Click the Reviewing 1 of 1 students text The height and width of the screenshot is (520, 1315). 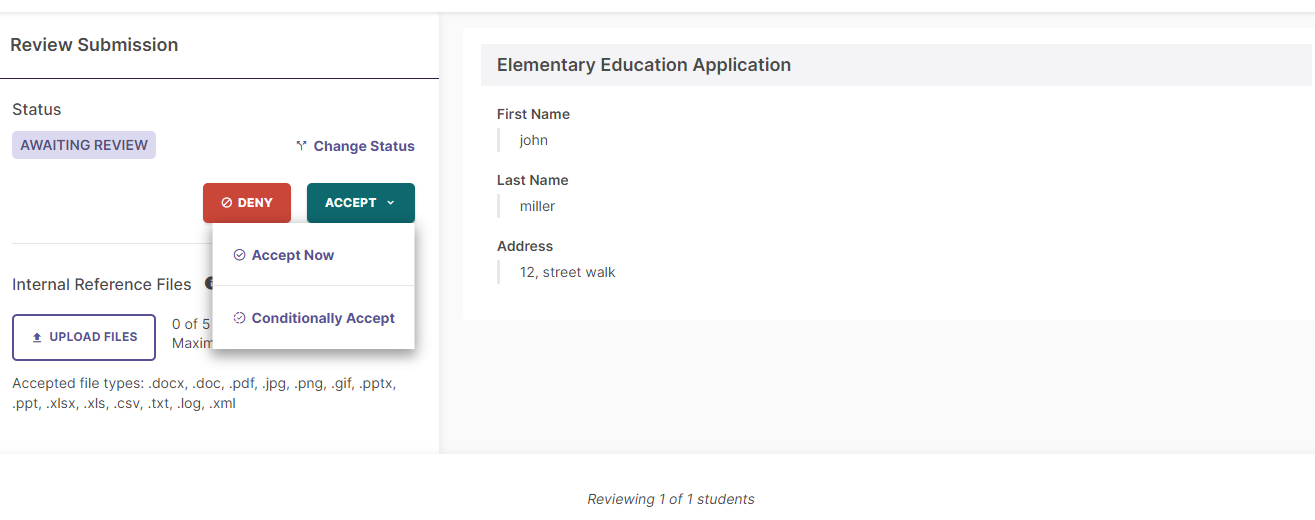point(671,499)
